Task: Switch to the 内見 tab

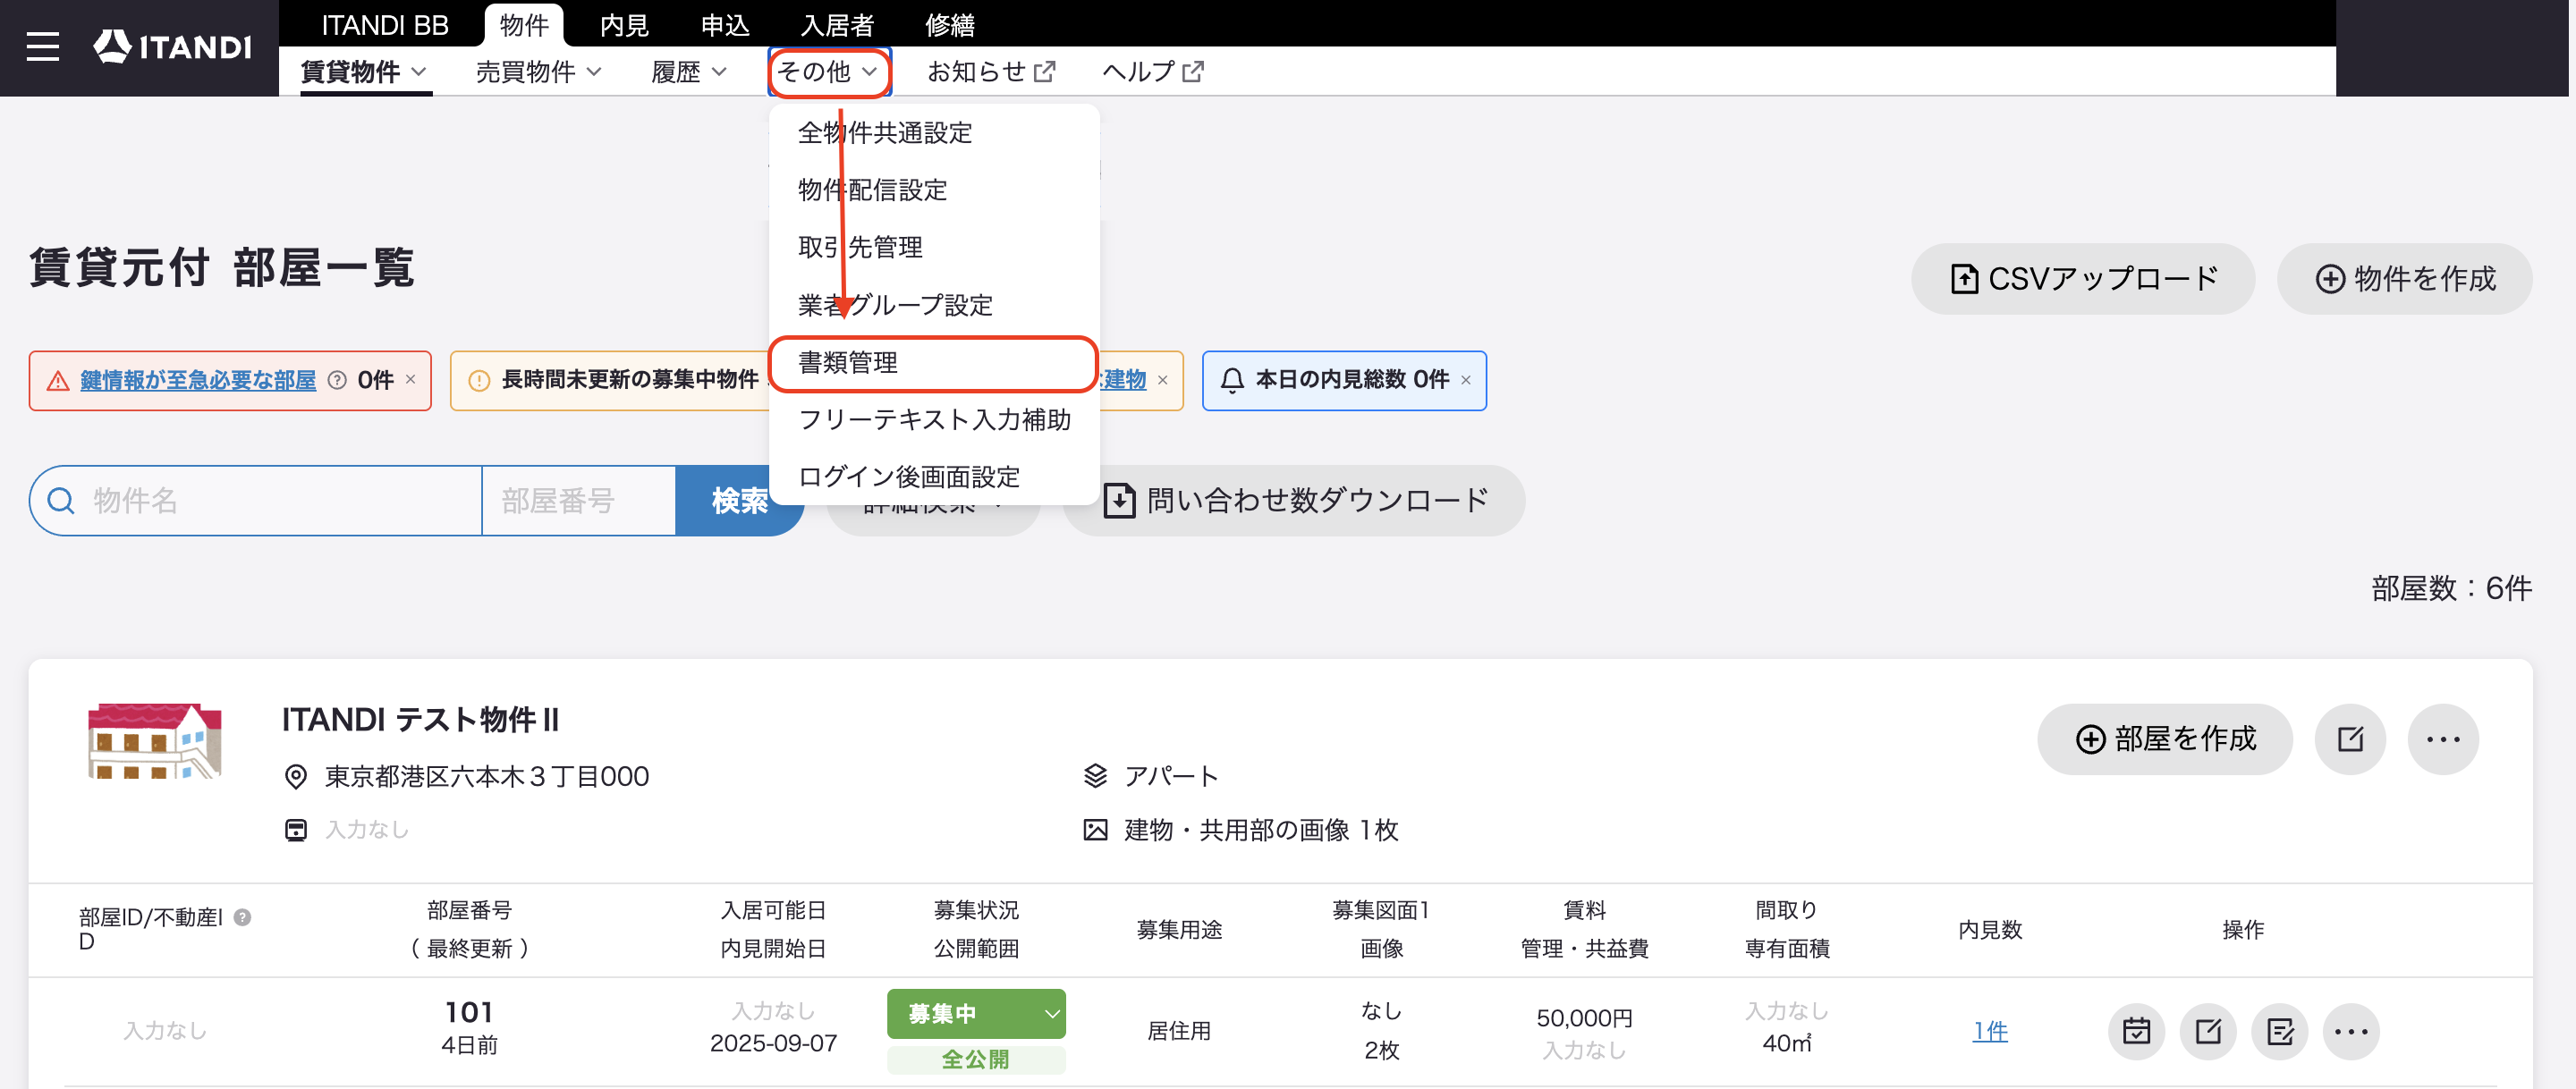Action: tap(624, 25)
